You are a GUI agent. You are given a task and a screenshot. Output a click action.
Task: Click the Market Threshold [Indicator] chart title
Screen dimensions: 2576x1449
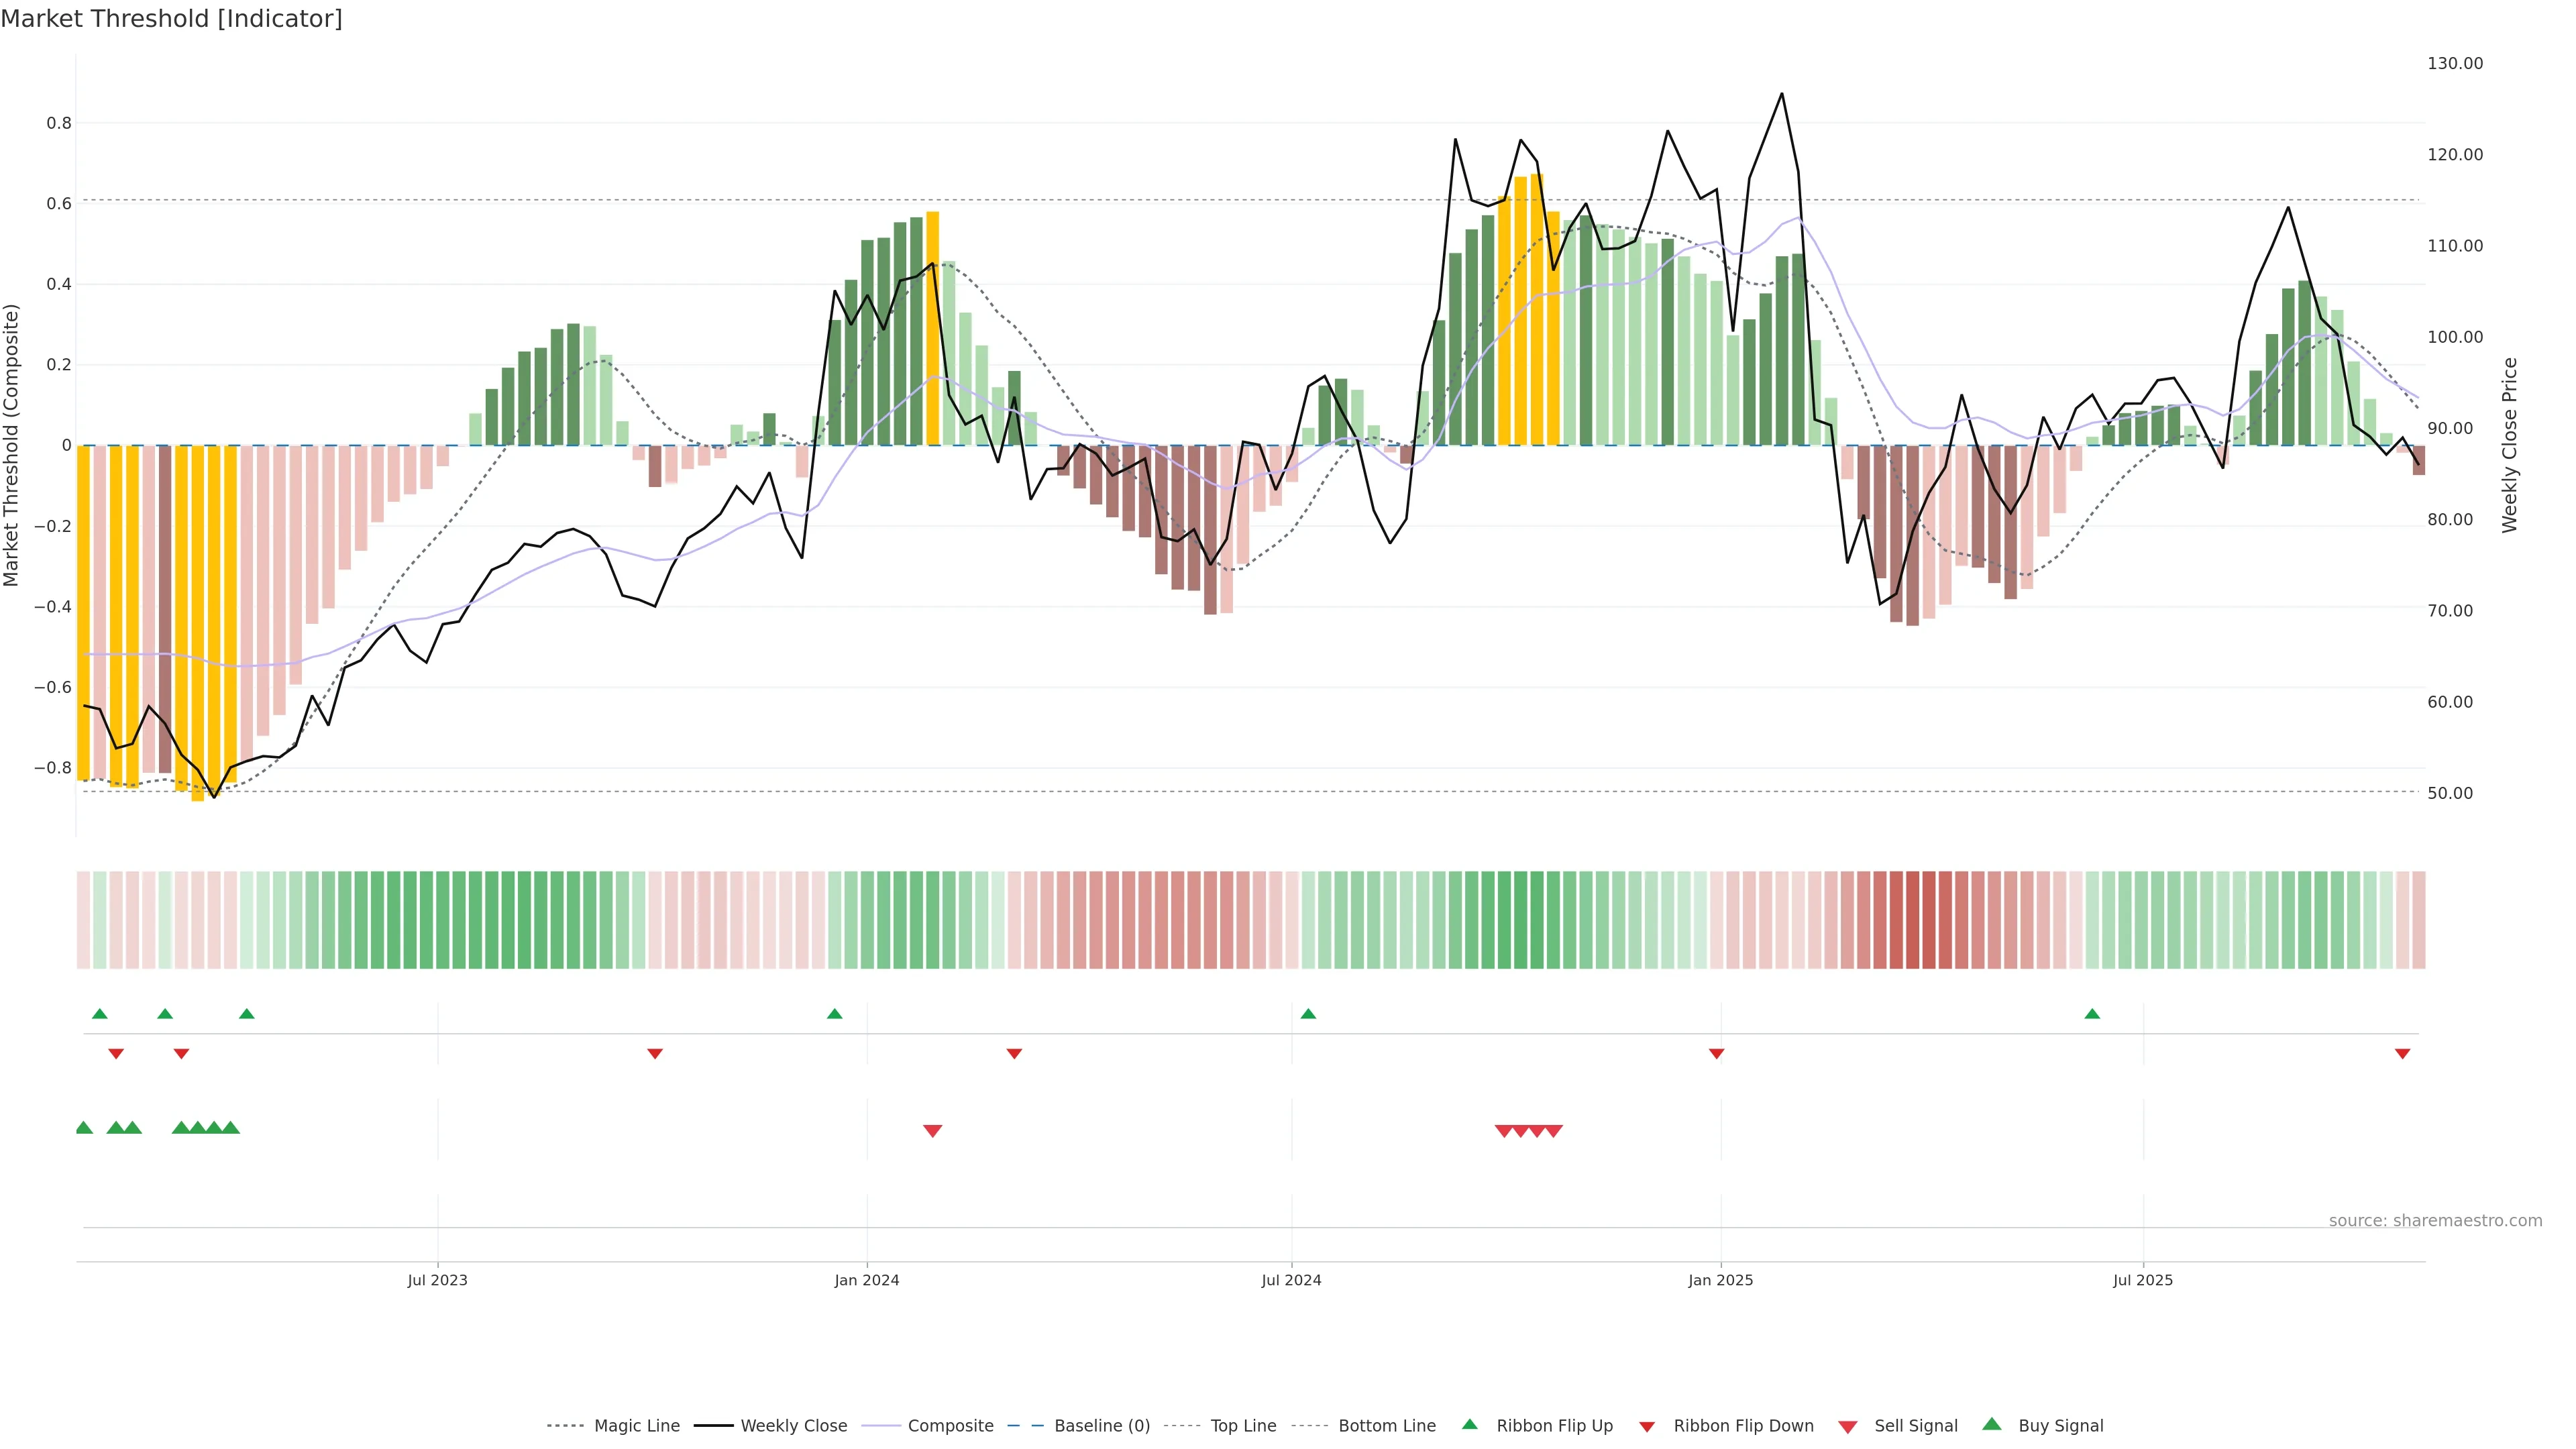click(x=171, y=19)
